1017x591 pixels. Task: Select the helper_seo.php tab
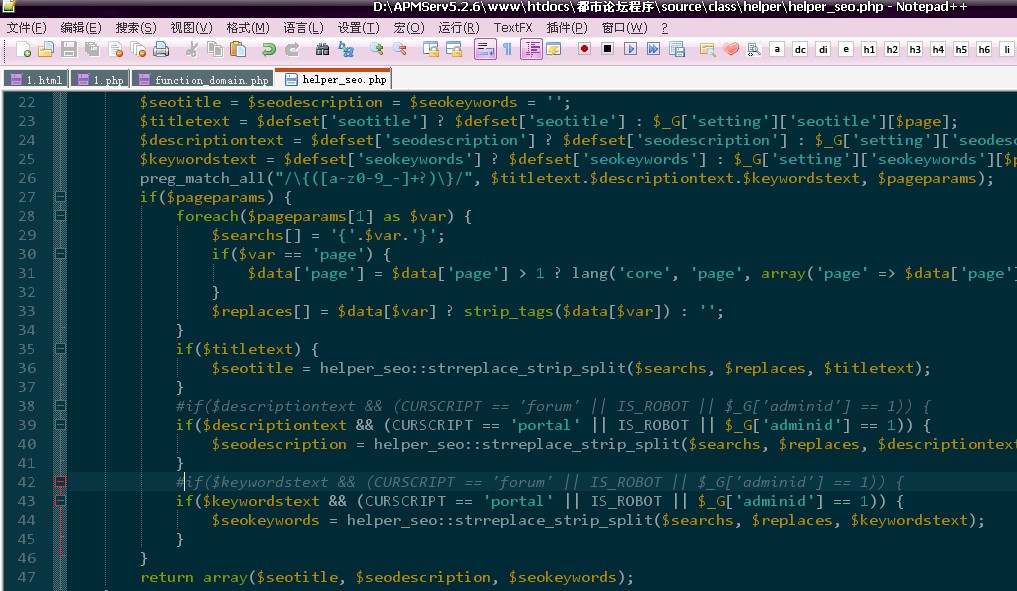(x=333, y=78)
